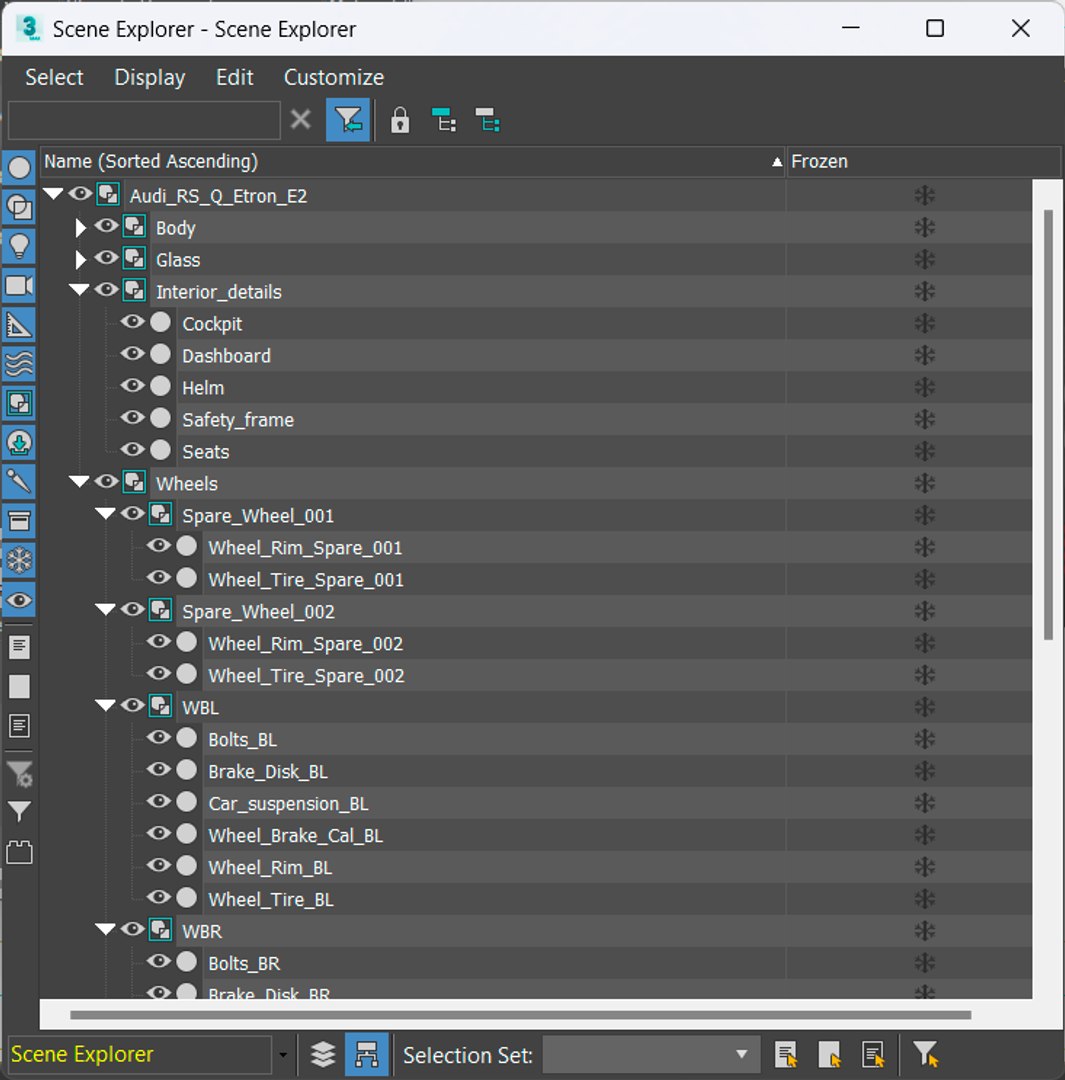The image size is (1065, 1080).
Task: Toggle Display Helpers filter icon
Action: 19,324
